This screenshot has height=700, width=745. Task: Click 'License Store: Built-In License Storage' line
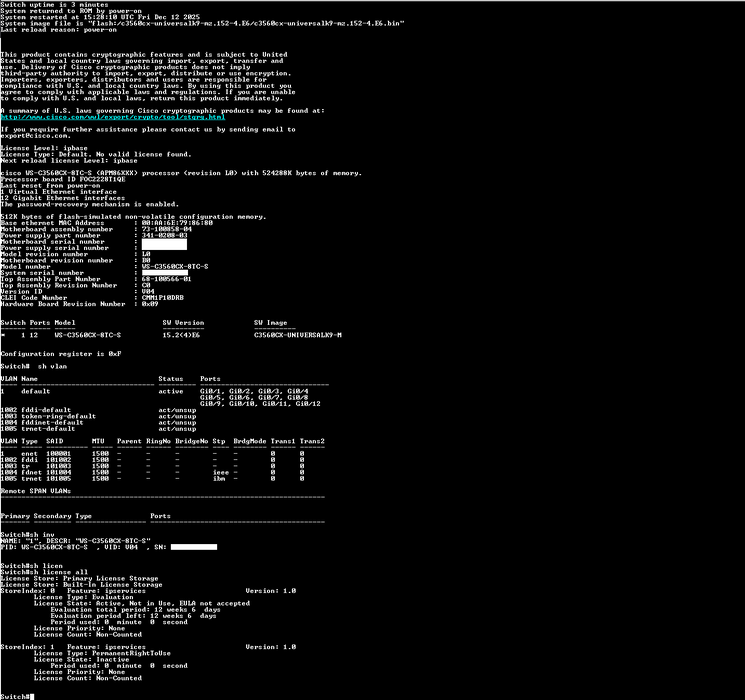(81, 585)
